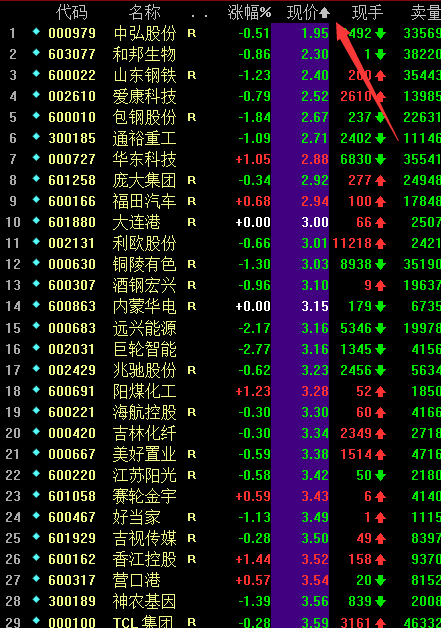Select stock name 内蒙华电
Image resolution: width=441 pixels, height=628 pixels.
144,306
